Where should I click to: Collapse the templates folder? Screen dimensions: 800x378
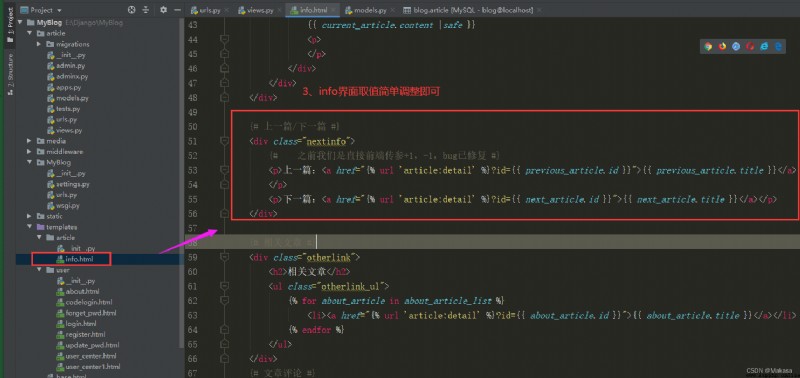coord(31,227)
